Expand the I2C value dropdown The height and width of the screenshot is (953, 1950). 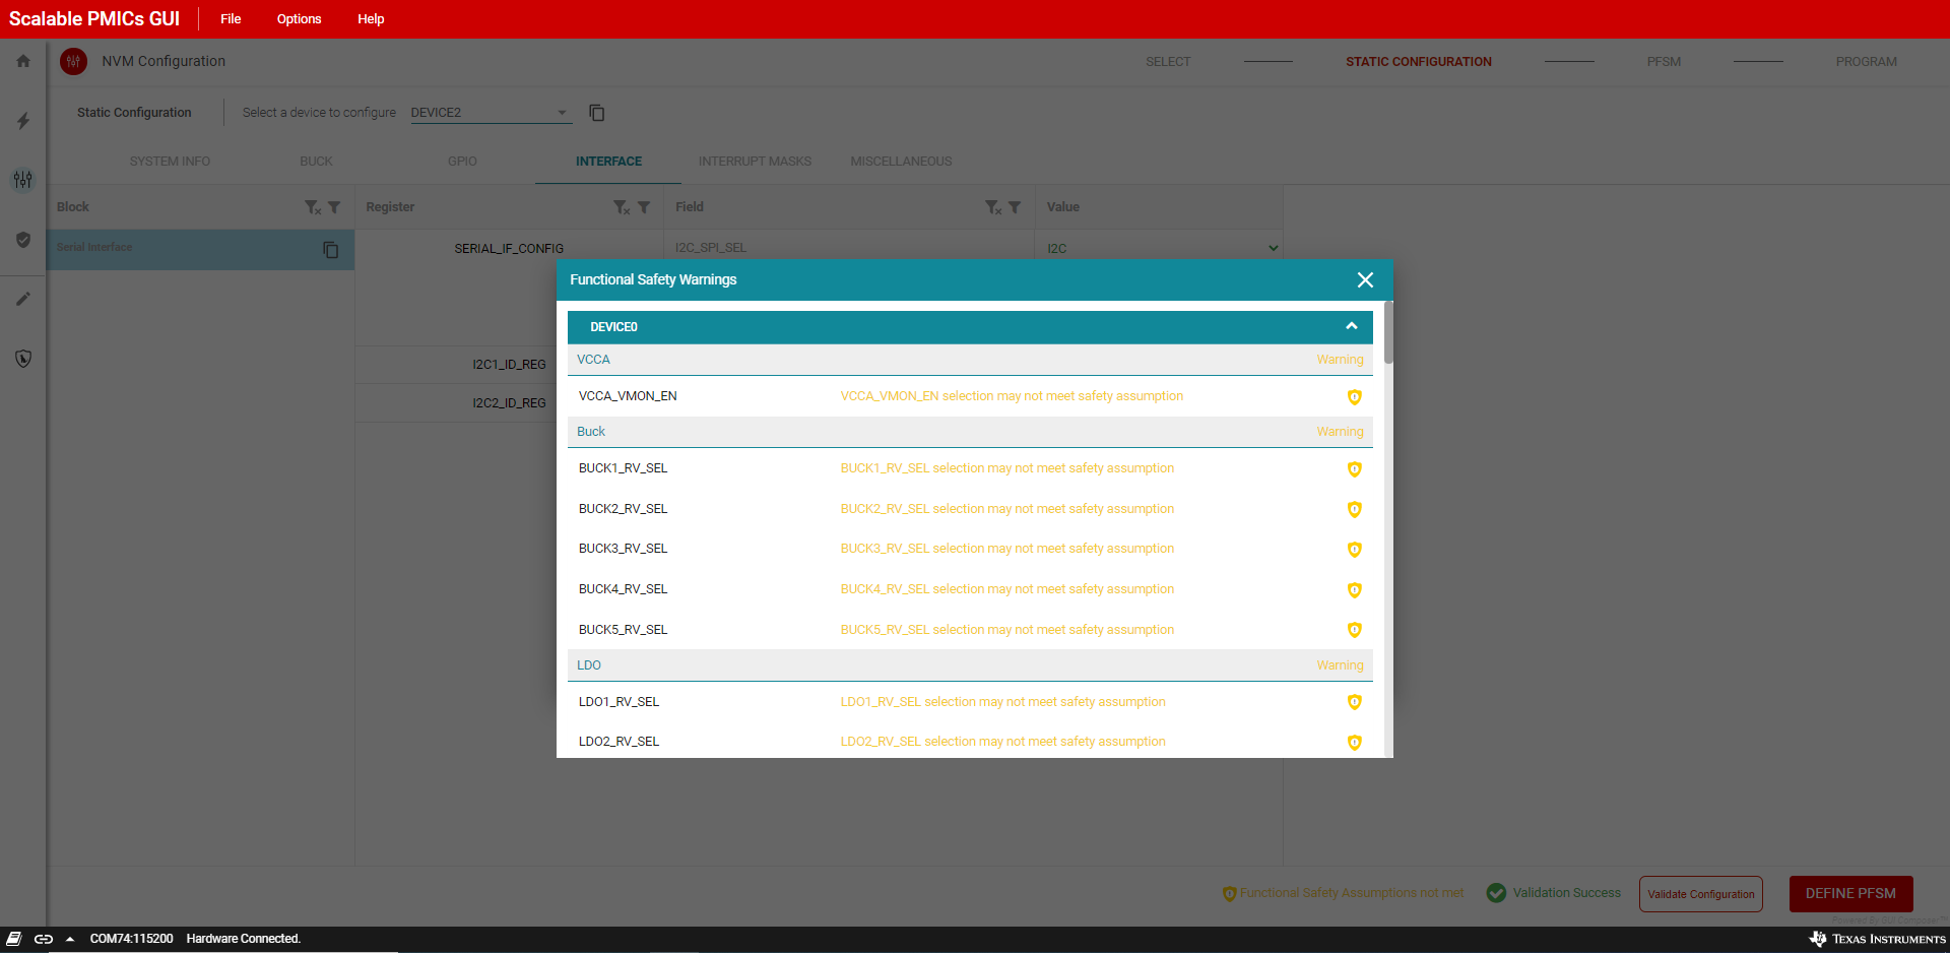1272,248
